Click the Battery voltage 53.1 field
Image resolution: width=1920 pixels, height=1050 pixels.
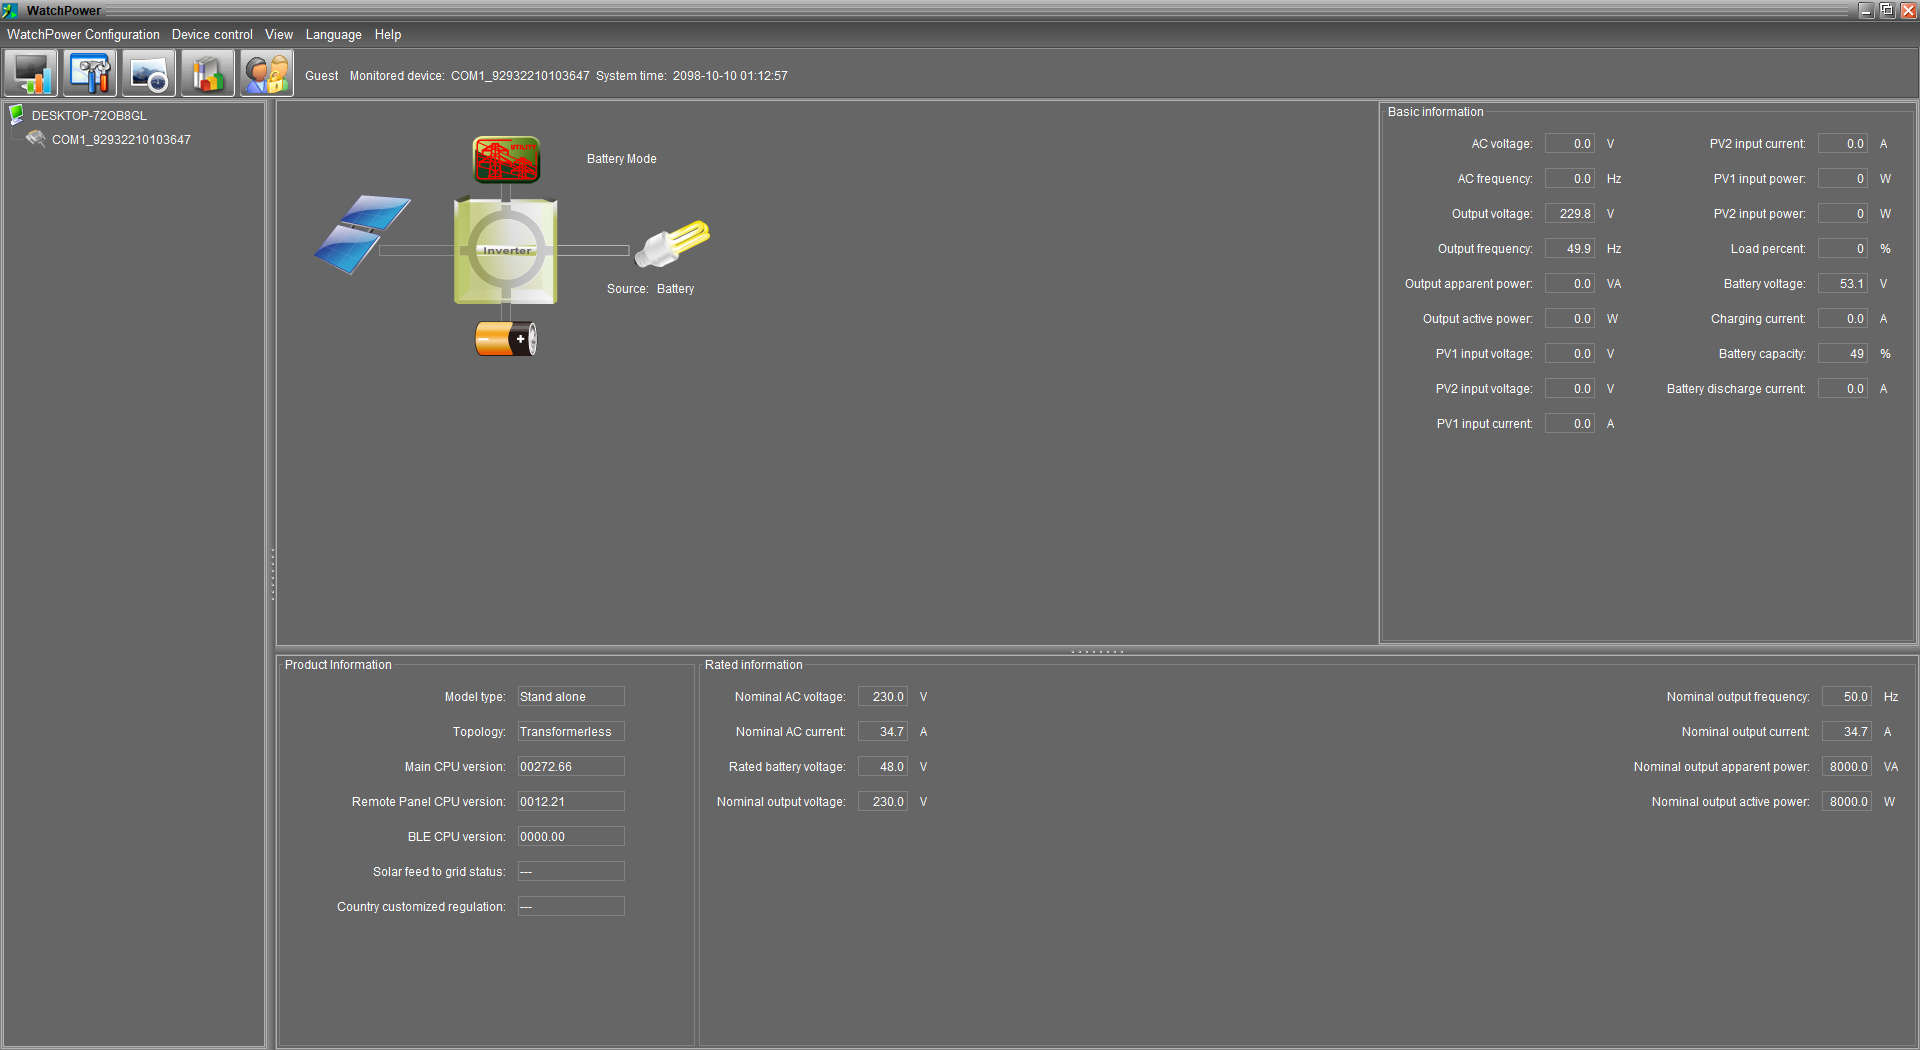1843,284
